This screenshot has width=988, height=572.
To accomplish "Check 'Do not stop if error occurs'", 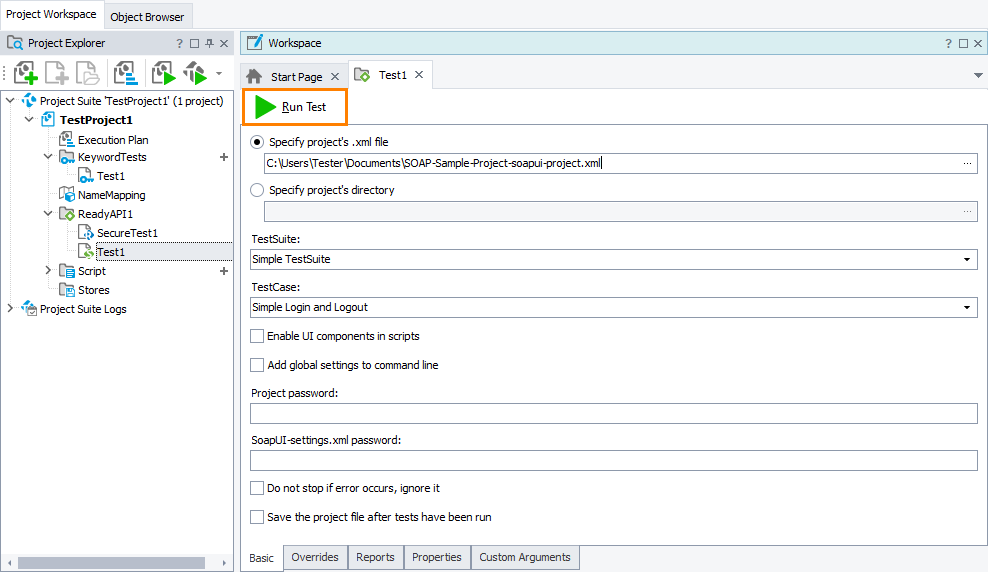I will (x=257, y=488).
